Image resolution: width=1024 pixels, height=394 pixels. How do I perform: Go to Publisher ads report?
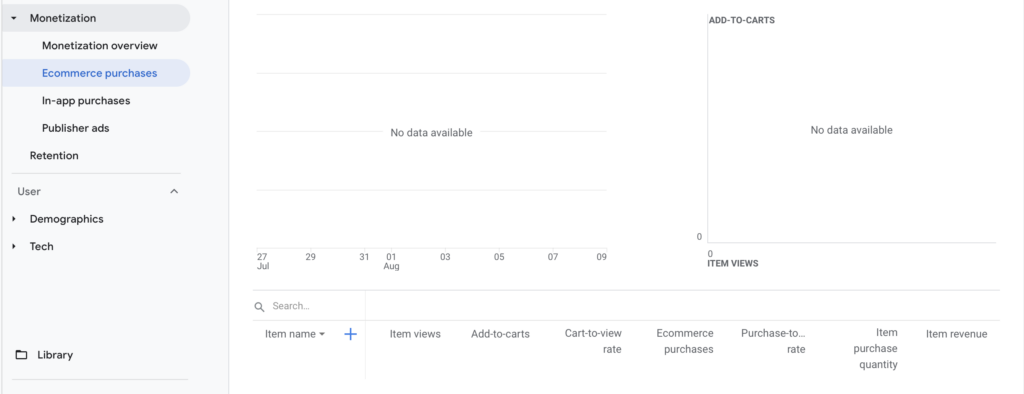coord(76,128)
